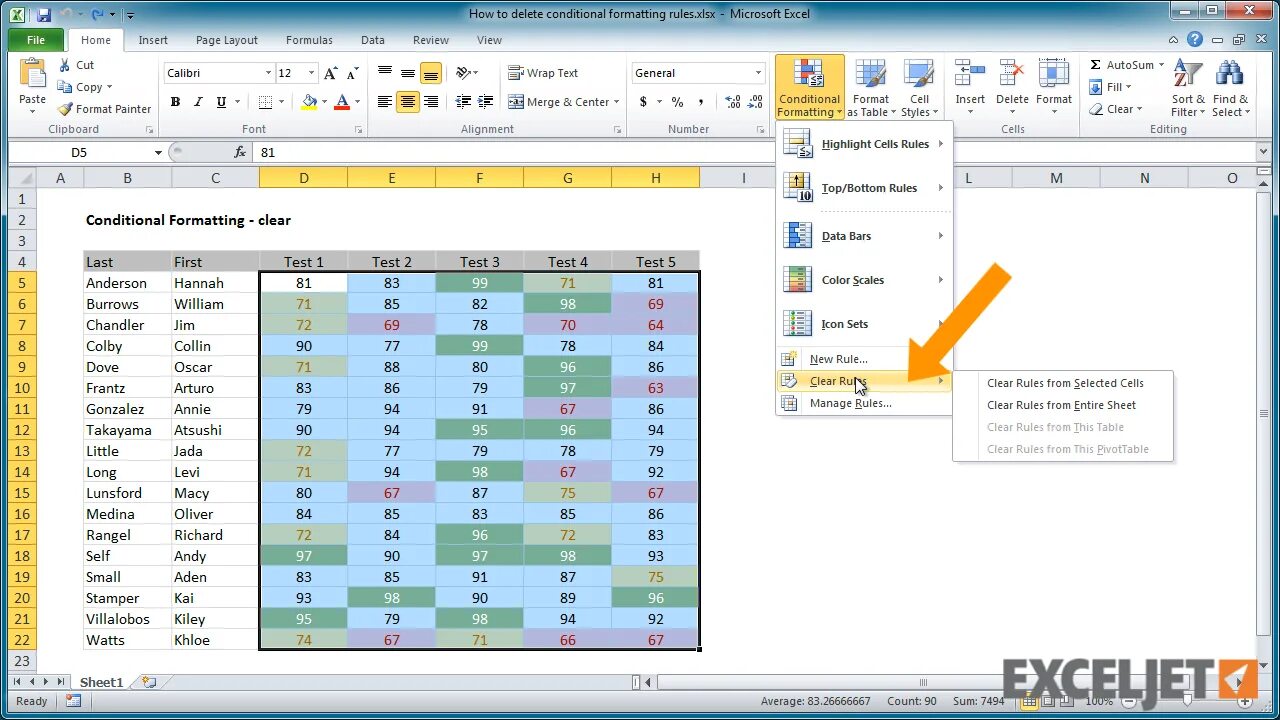Click the insert new worksheet tab icon
The image size is (1280, 720).
click(149, 682)
